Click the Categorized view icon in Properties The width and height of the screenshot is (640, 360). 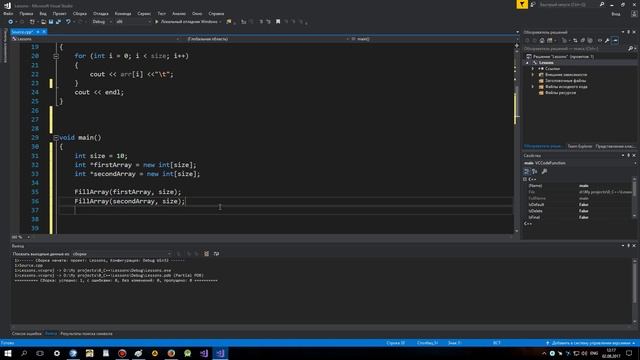[527, 171]
